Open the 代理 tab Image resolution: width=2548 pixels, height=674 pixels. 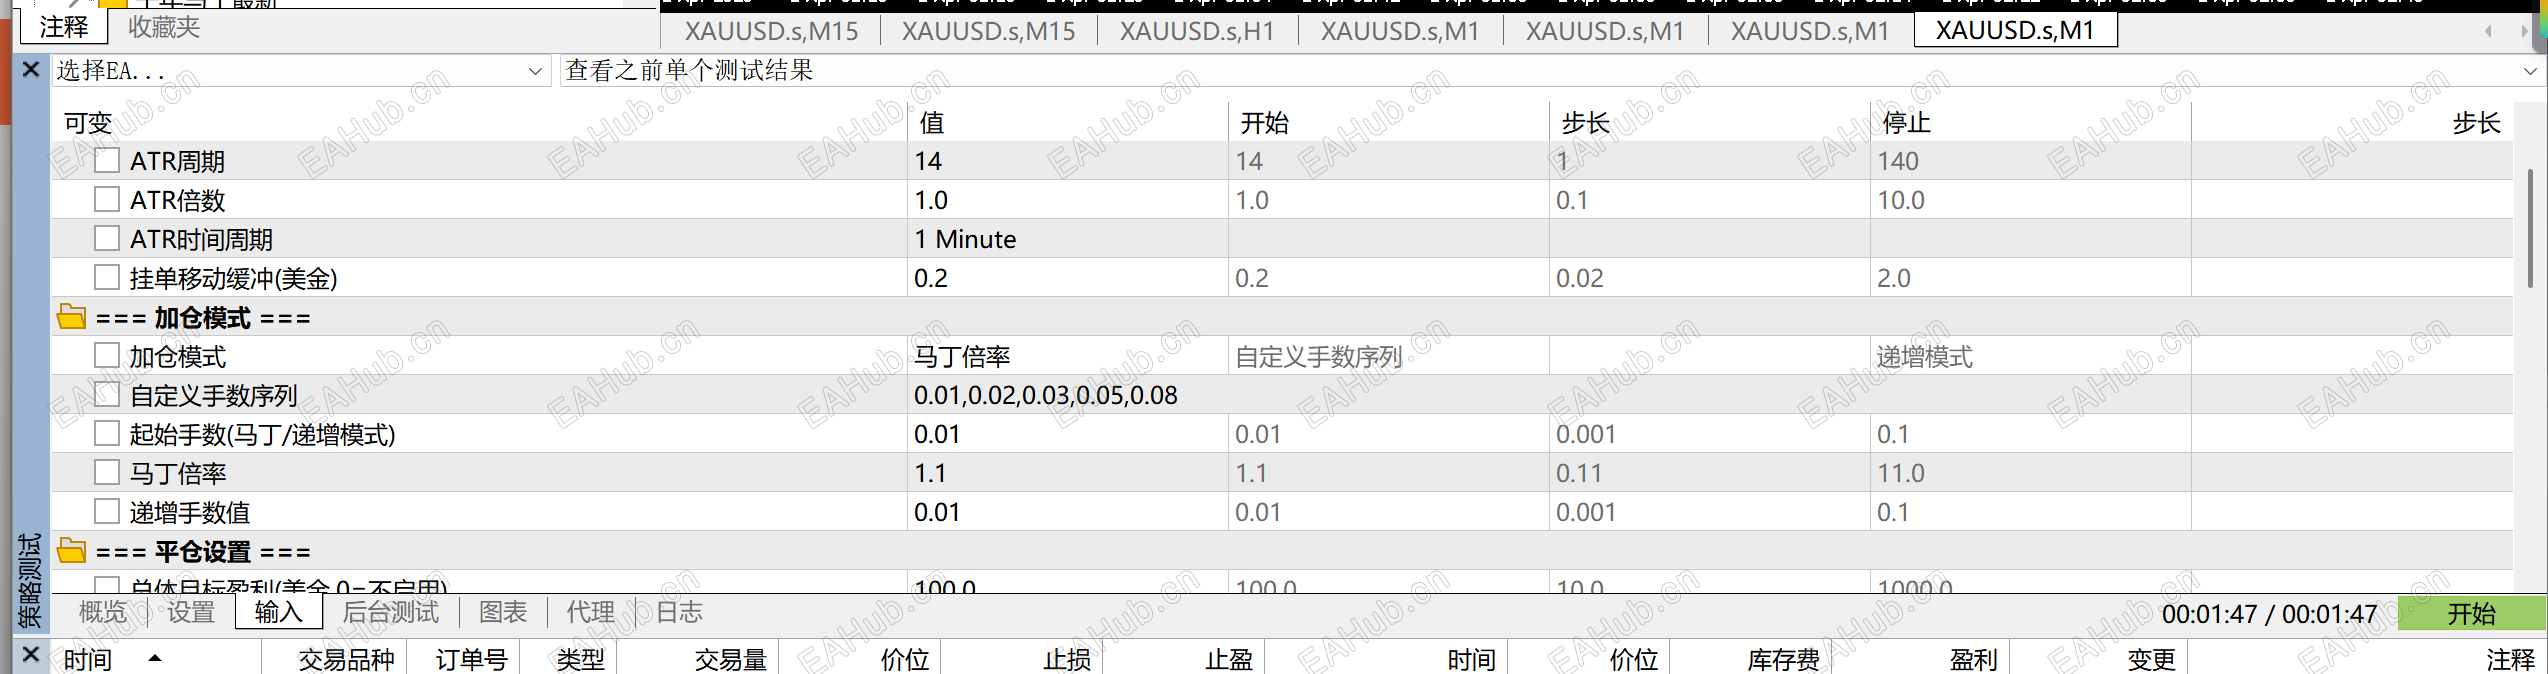point(591,612)
